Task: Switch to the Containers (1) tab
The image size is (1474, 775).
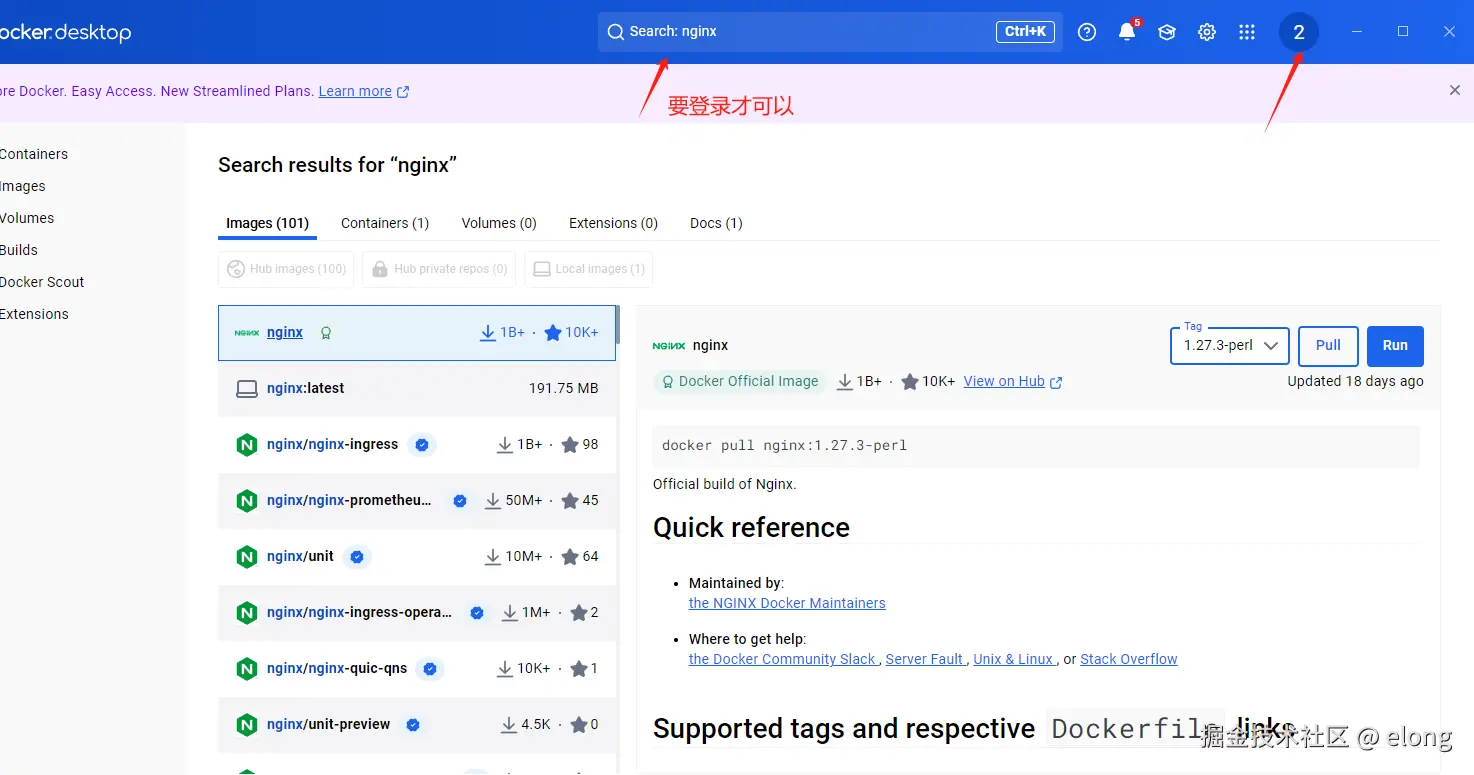Action: pyautogui.click(x=385, y=223)
